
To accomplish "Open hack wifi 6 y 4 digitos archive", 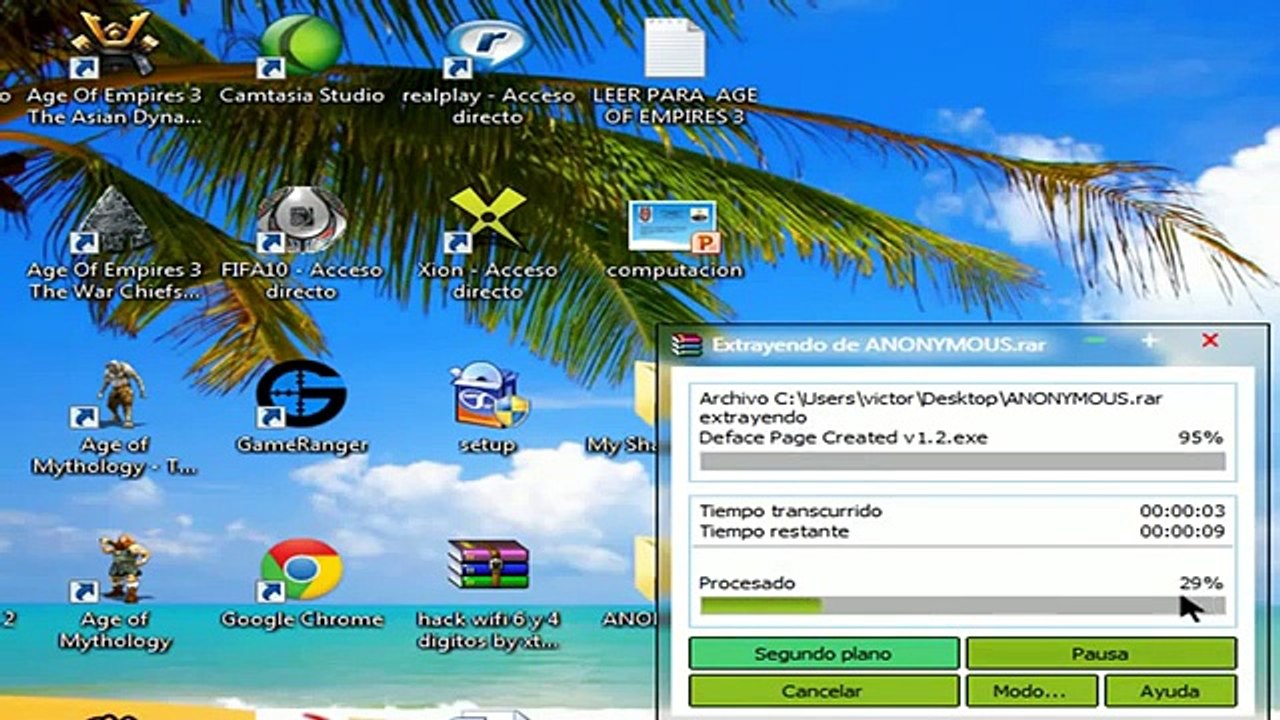I will pos(487,566).
